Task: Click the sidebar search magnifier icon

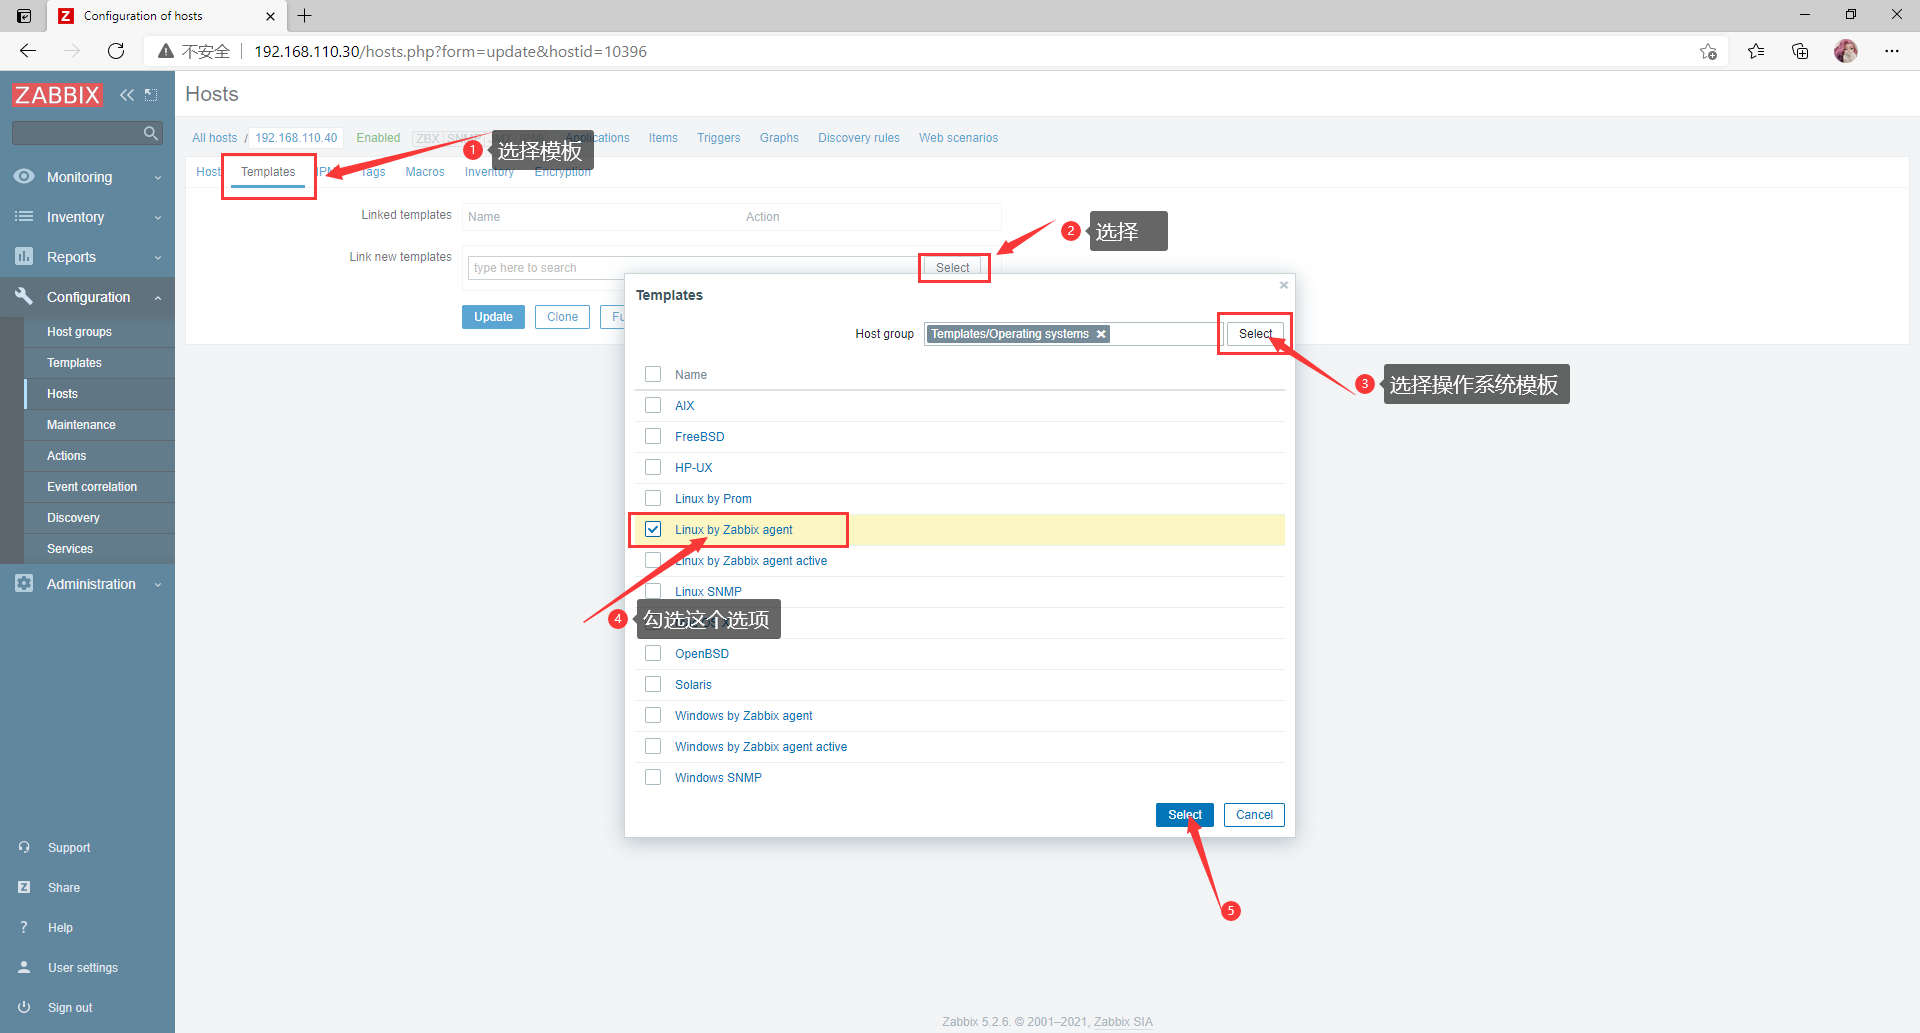Action: tap(151, 132)
